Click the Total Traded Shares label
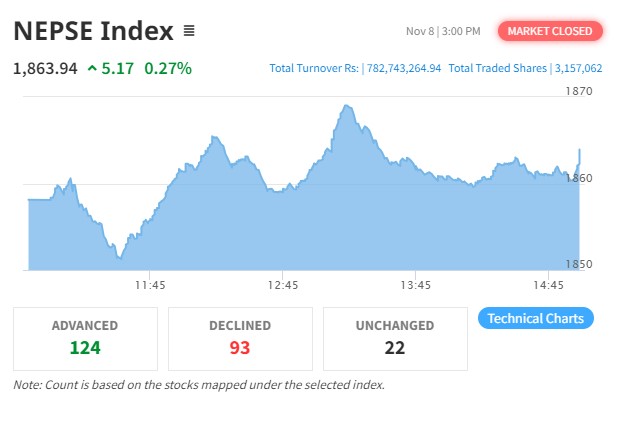 point(497,69)
